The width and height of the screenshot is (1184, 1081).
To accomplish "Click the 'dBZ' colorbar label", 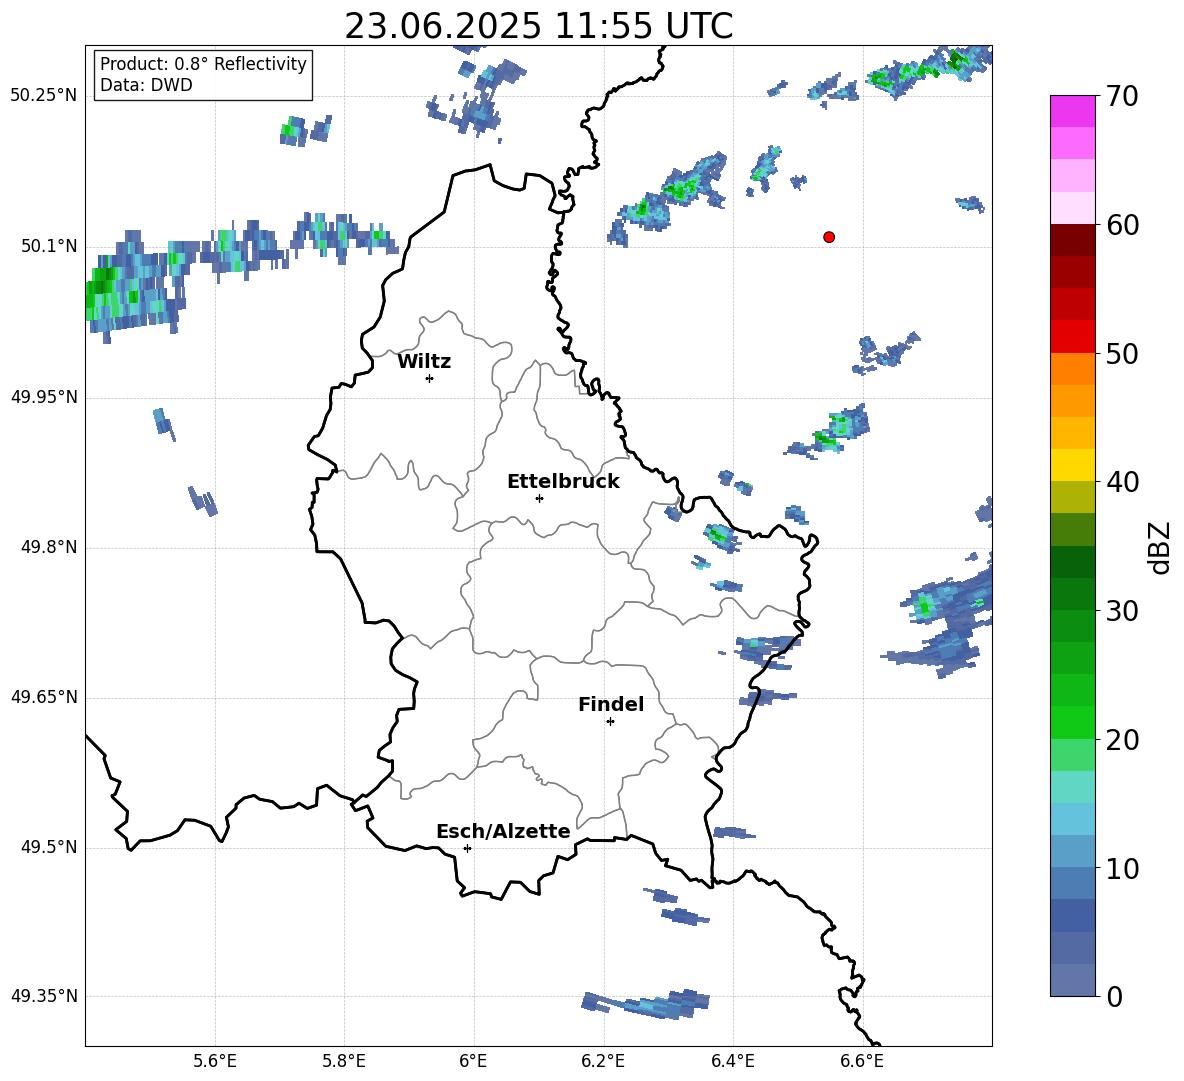I will point(1159,547).
